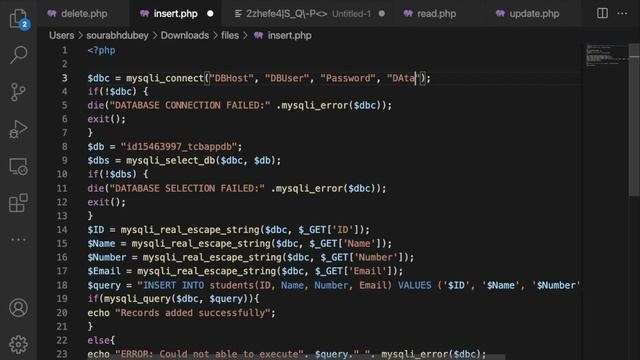
Task: Click the $Name variable on line 15
Action: point(101,244)
